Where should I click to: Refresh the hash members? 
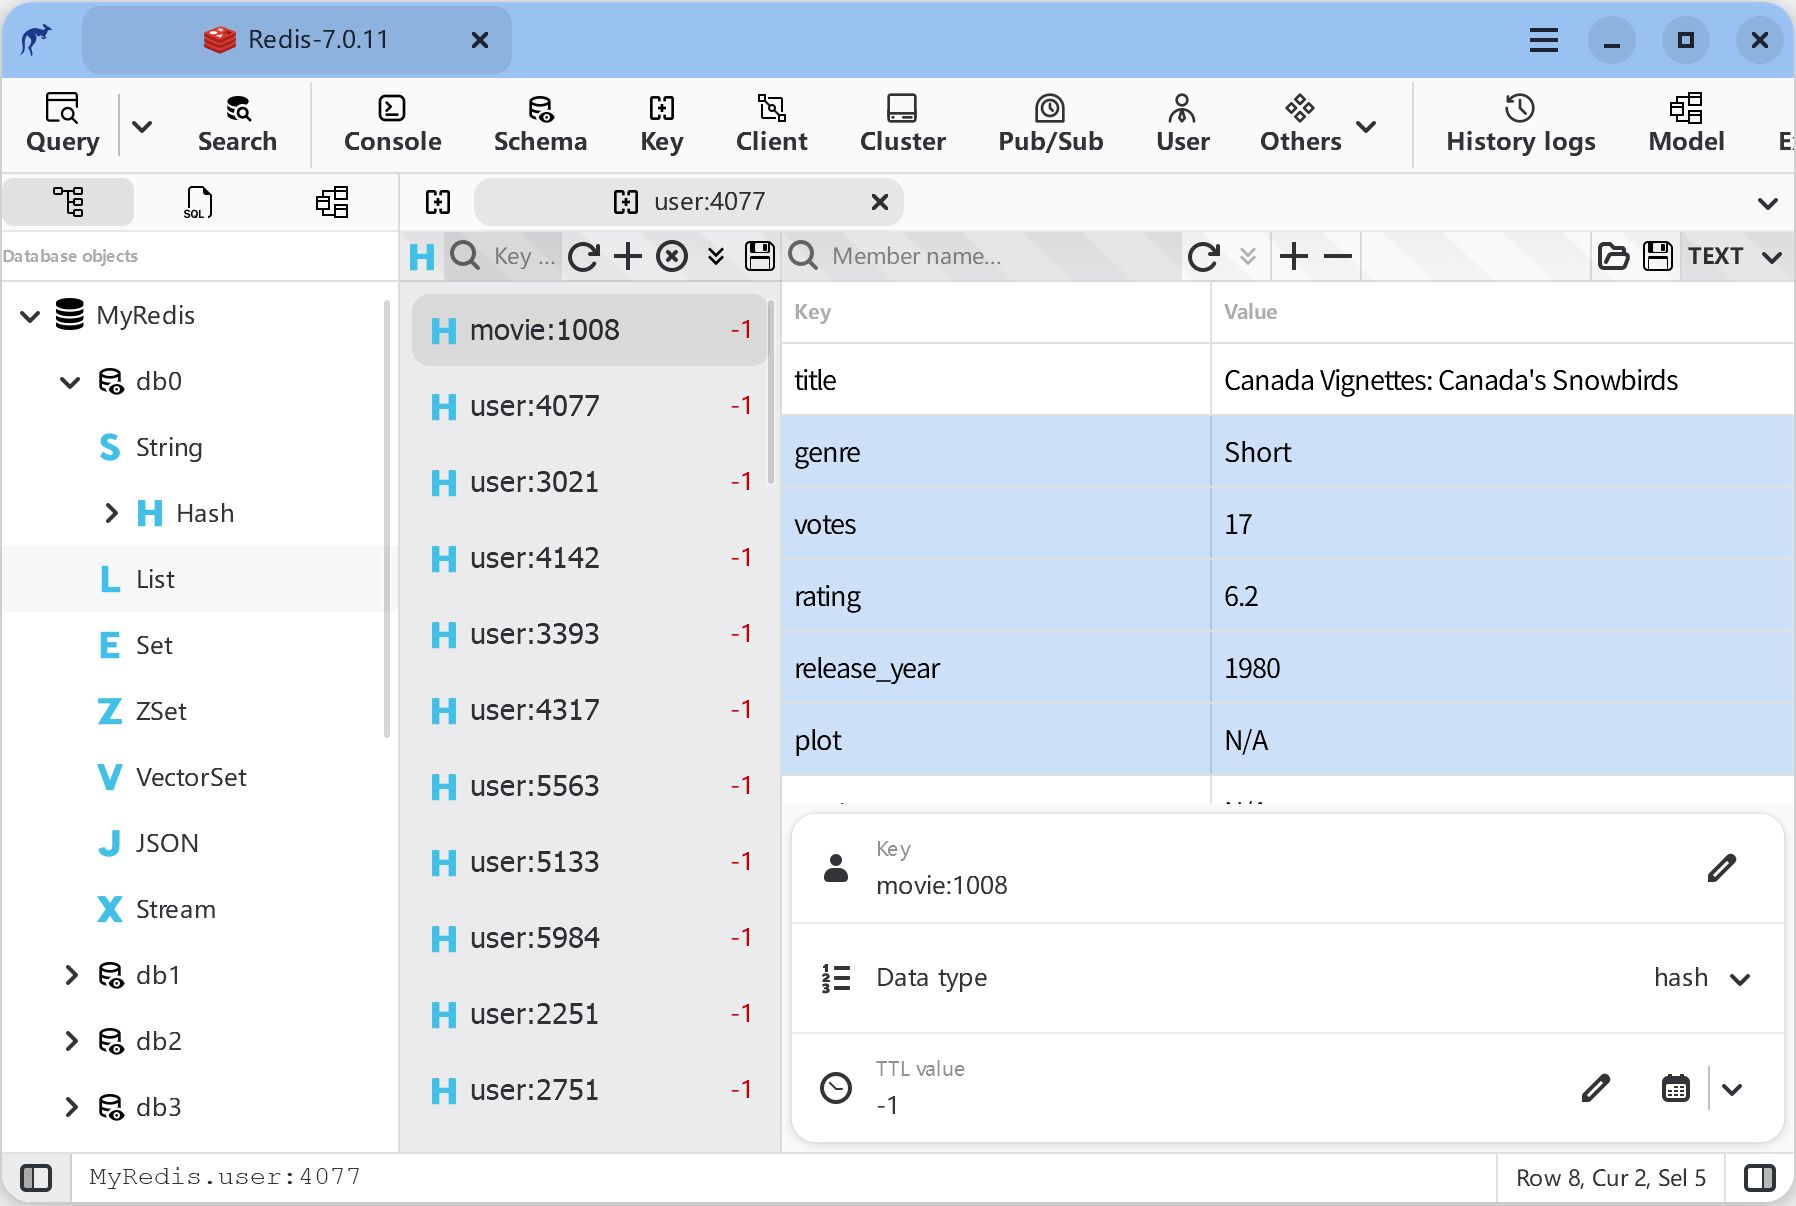point(1203,257)
